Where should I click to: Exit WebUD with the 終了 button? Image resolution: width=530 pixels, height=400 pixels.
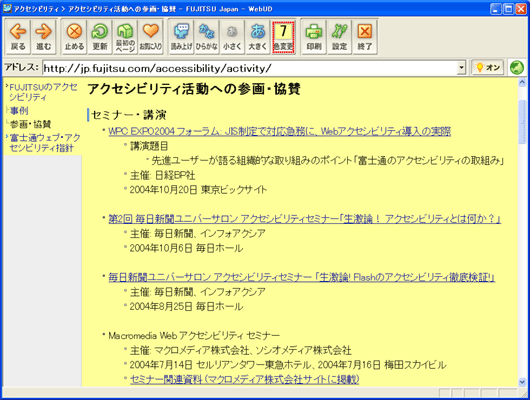pyautogui.click(x=365, y=37)
